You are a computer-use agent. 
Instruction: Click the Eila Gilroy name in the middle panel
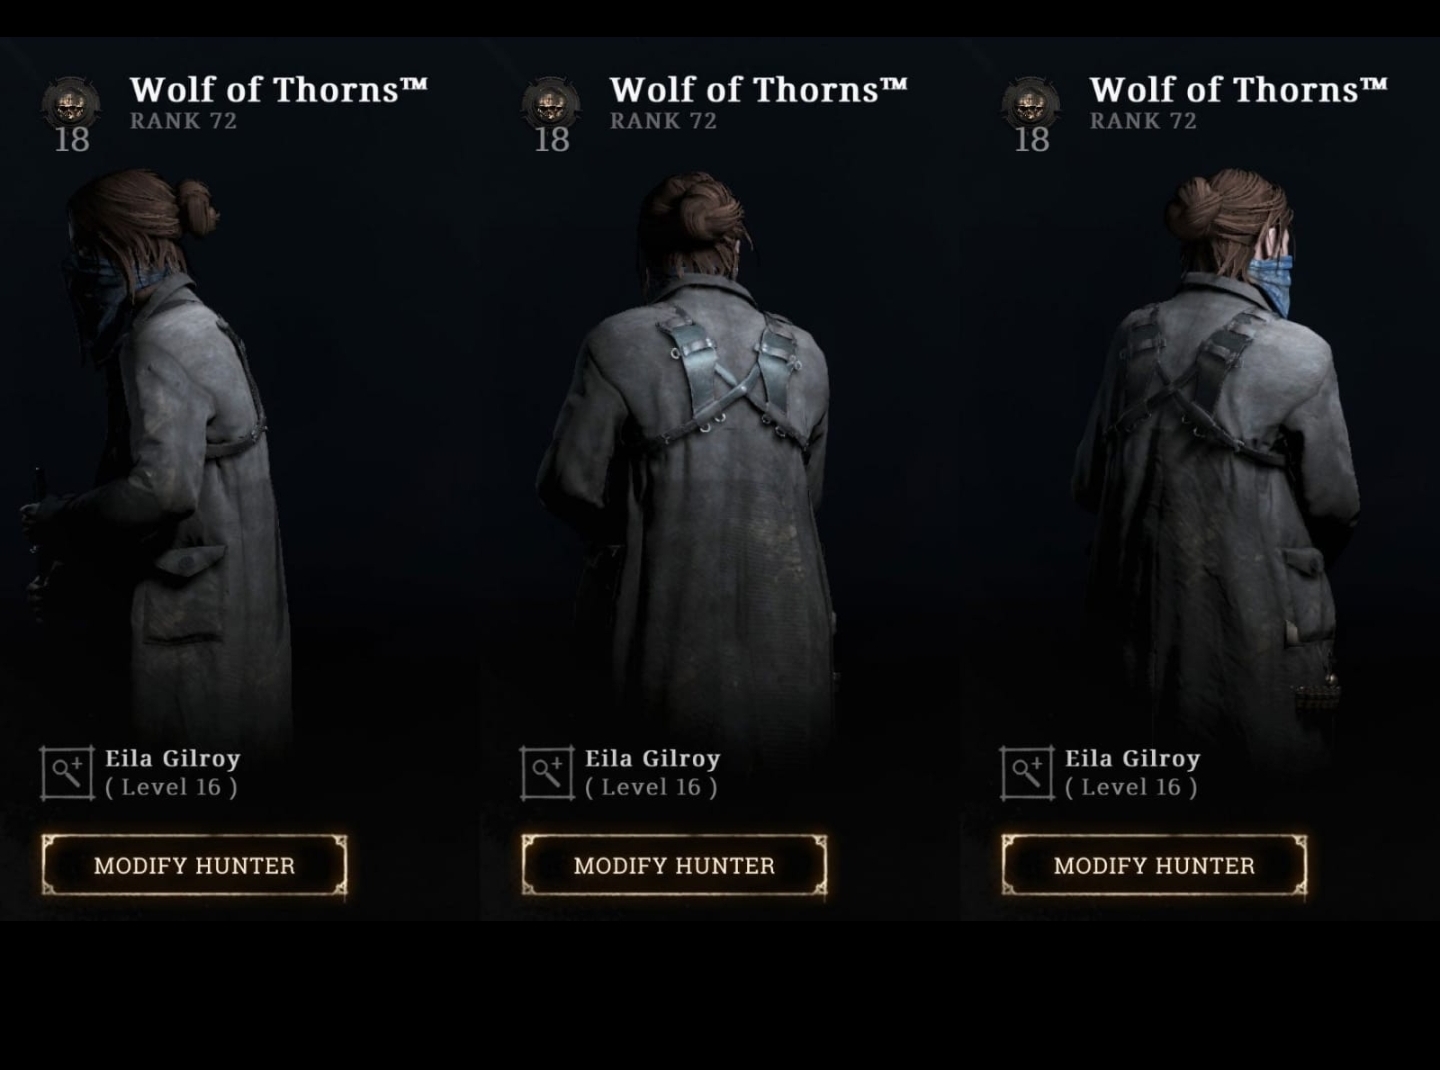[653, 759]
